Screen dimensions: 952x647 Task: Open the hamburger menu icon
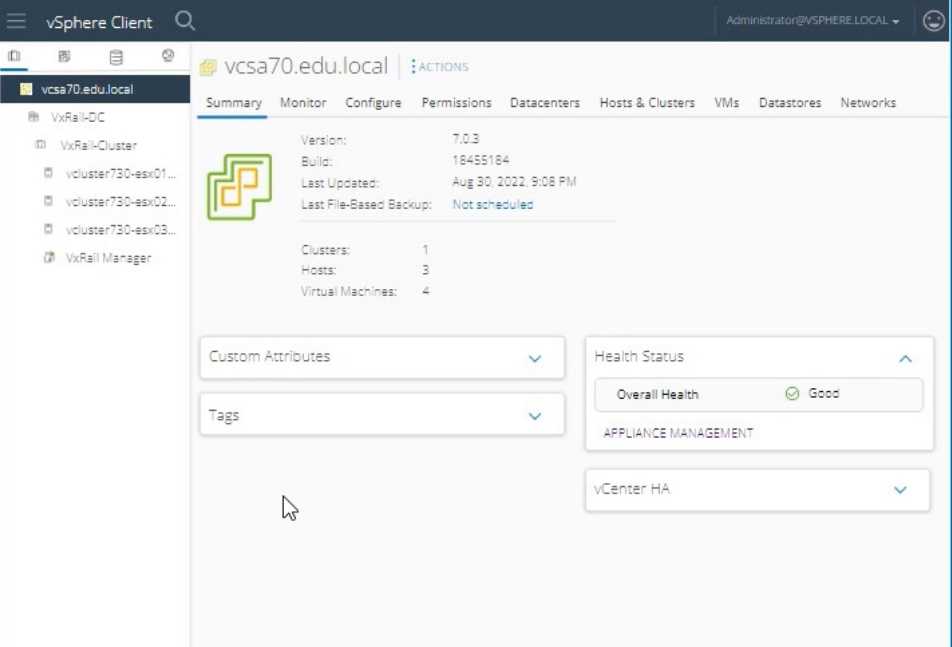(x=16, y=21)
